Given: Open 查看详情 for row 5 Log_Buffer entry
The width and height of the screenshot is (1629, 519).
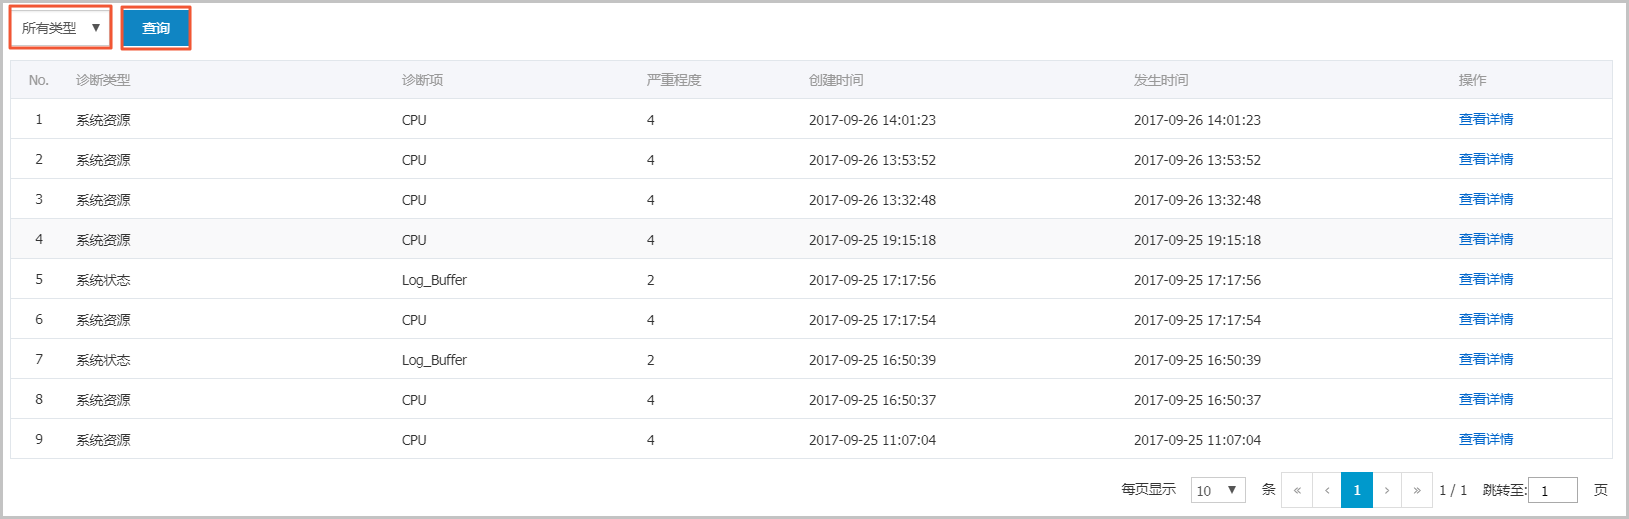Looking at the screenshot, I should tap(1486, 279).
